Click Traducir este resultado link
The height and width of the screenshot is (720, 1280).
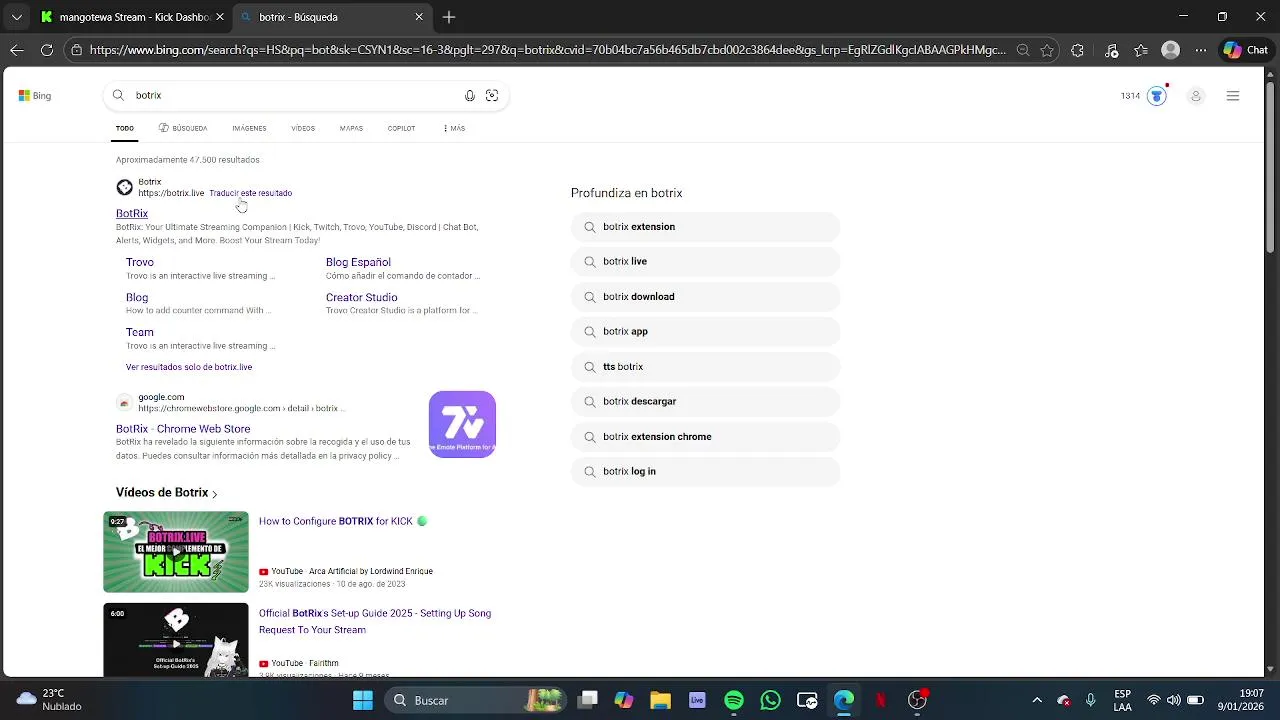click(250, 193)
